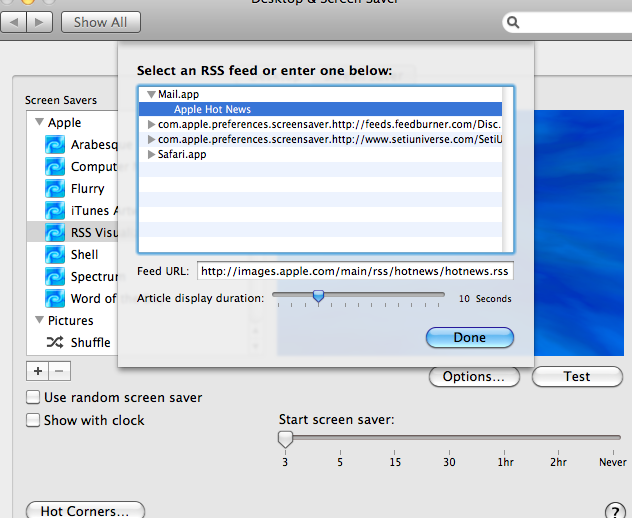Image resolution: width=632 pixels, height=518 pixels.
Task: Click the Start screen saver slider thumb
Action: point(285,439)
